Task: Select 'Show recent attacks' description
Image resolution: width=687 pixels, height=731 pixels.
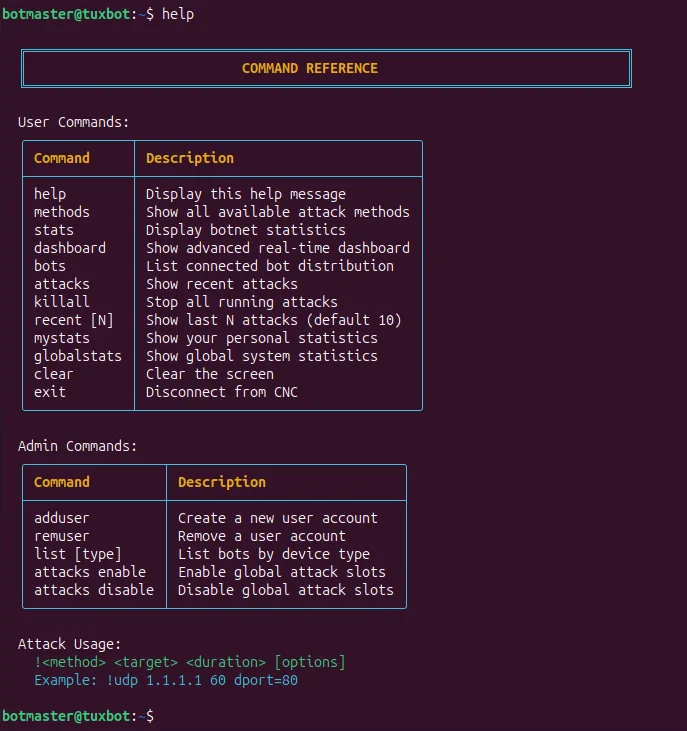Action: 221,284
